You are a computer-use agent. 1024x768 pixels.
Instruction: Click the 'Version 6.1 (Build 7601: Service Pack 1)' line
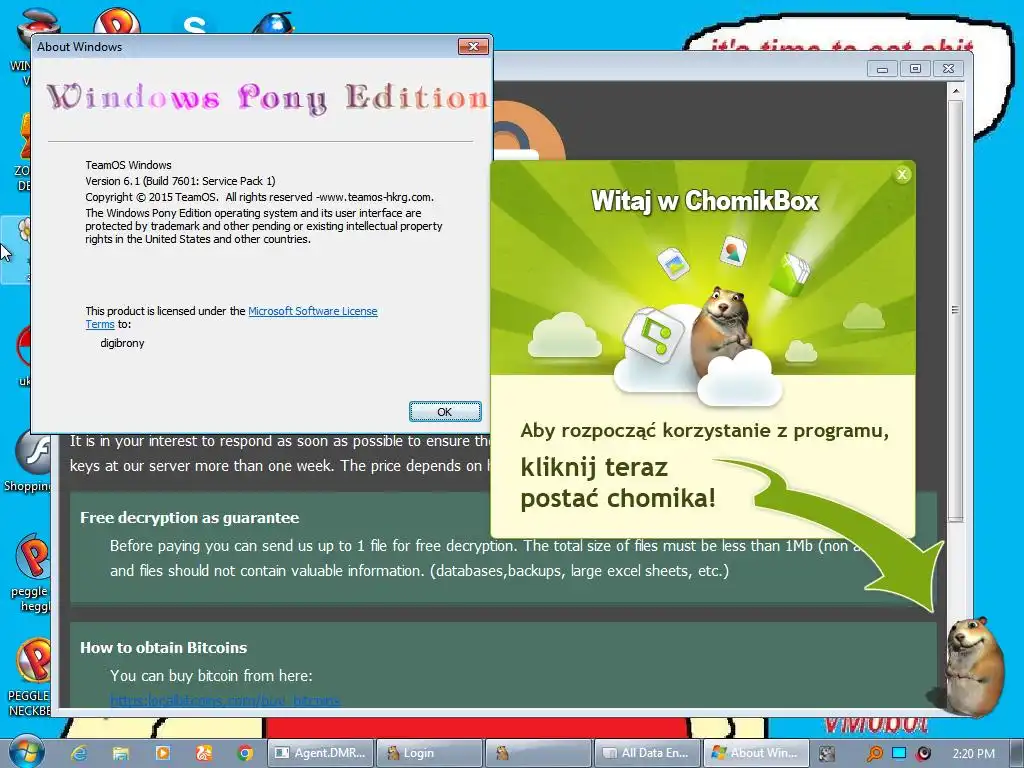180,181
